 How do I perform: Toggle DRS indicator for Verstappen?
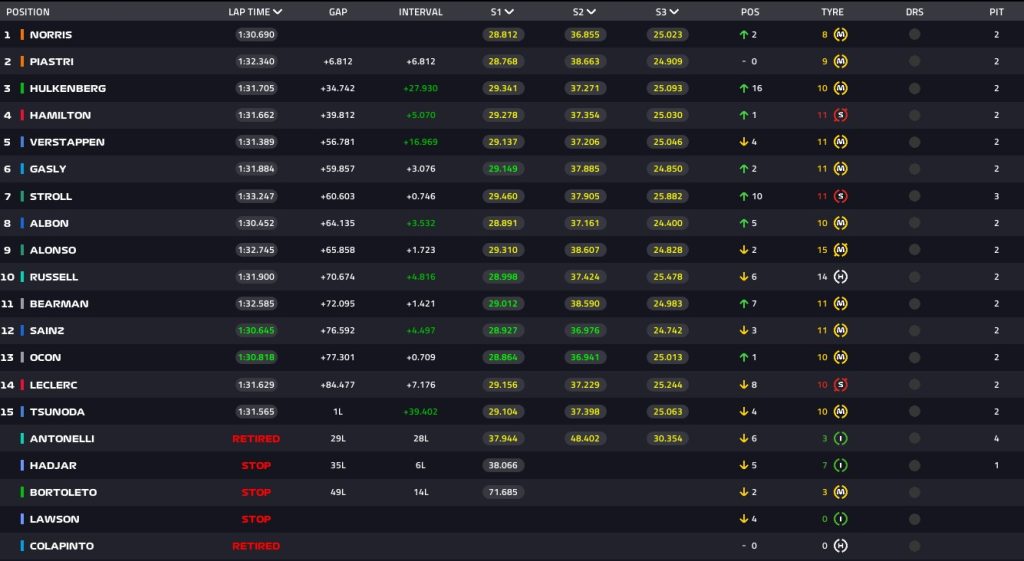coord(914,142)
